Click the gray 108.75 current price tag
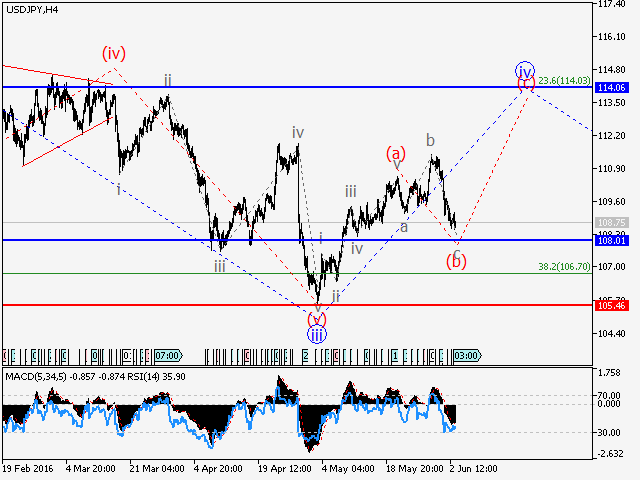The image size is (640, 480). click(611, 222)
